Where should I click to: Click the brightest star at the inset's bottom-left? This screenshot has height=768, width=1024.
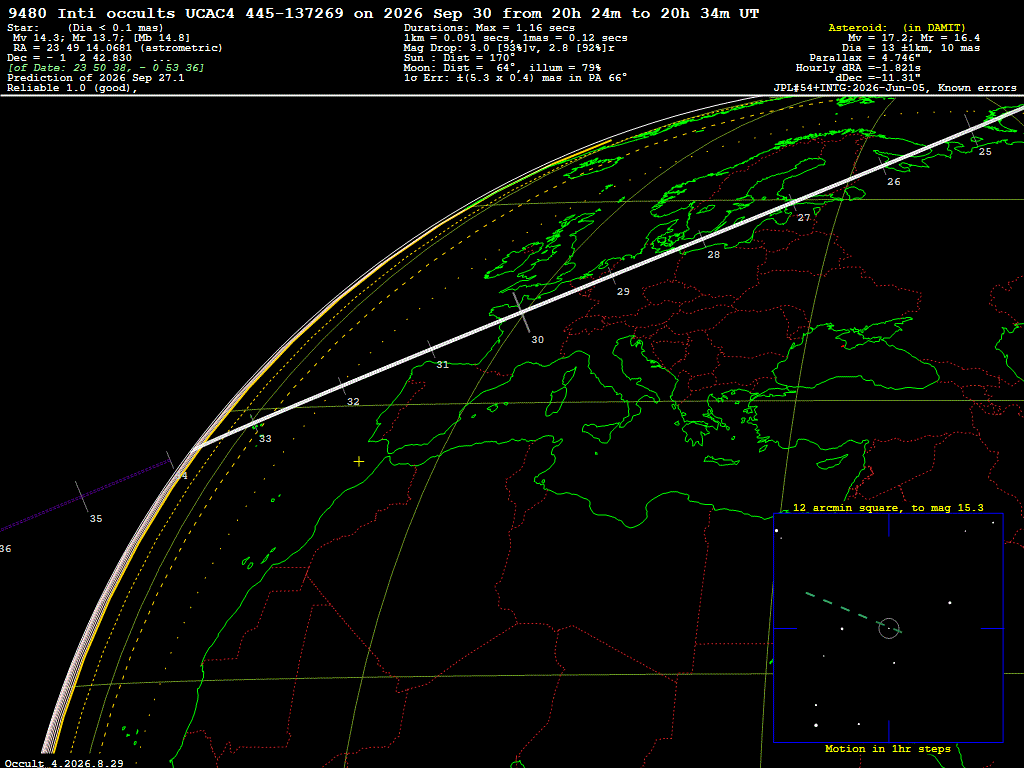point(816,725)
